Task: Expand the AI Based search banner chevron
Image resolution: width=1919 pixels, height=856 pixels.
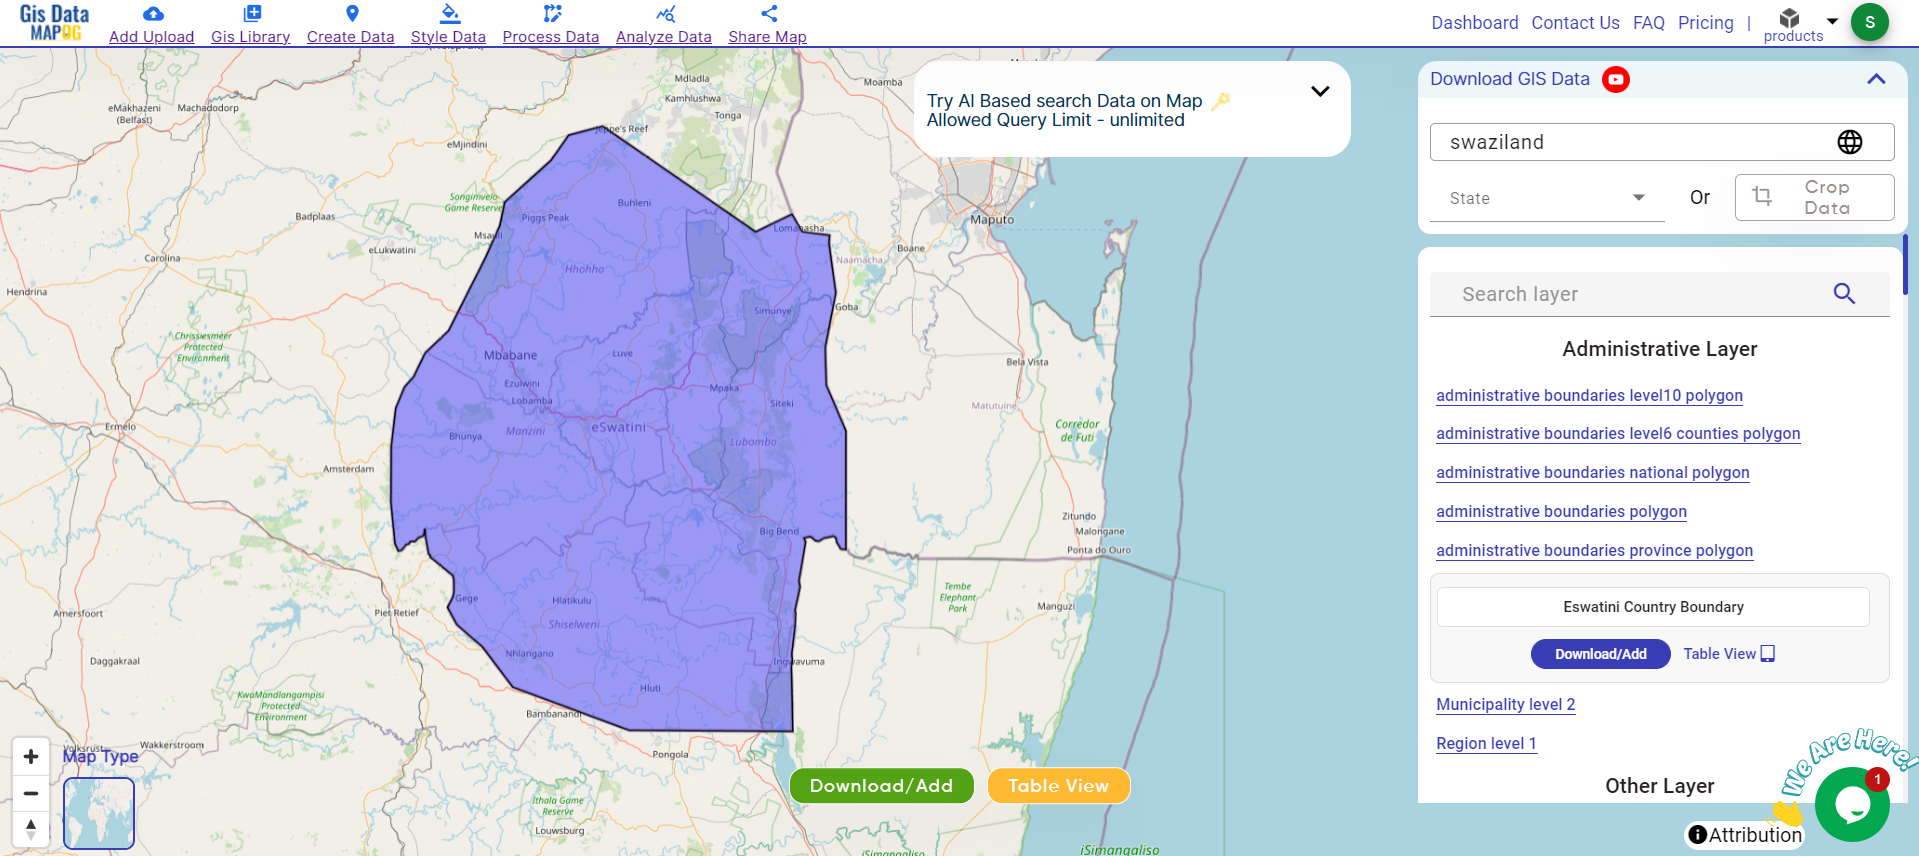Action: (x=1320, y=91)
